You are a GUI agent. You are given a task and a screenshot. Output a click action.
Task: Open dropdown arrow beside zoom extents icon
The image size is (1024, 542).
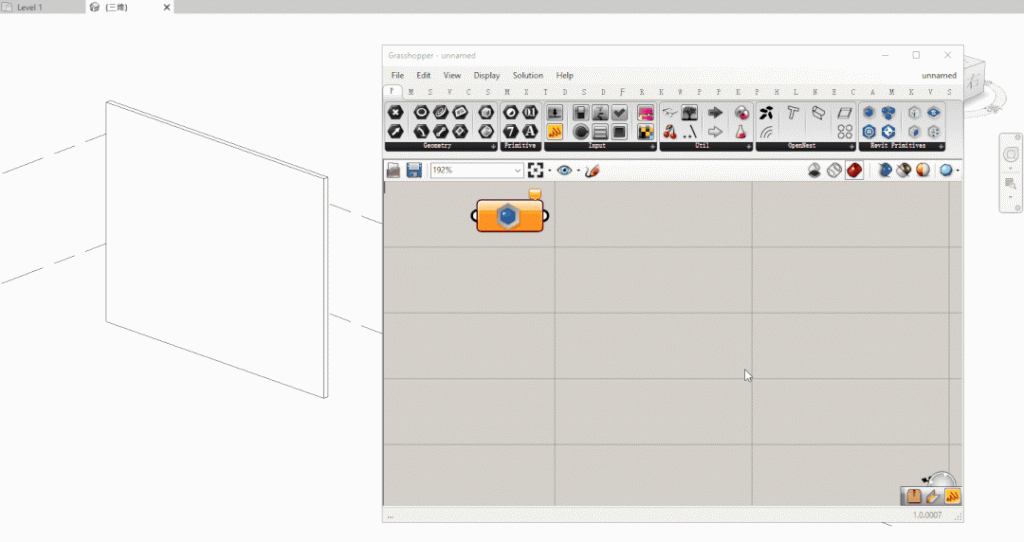point(549,171)
